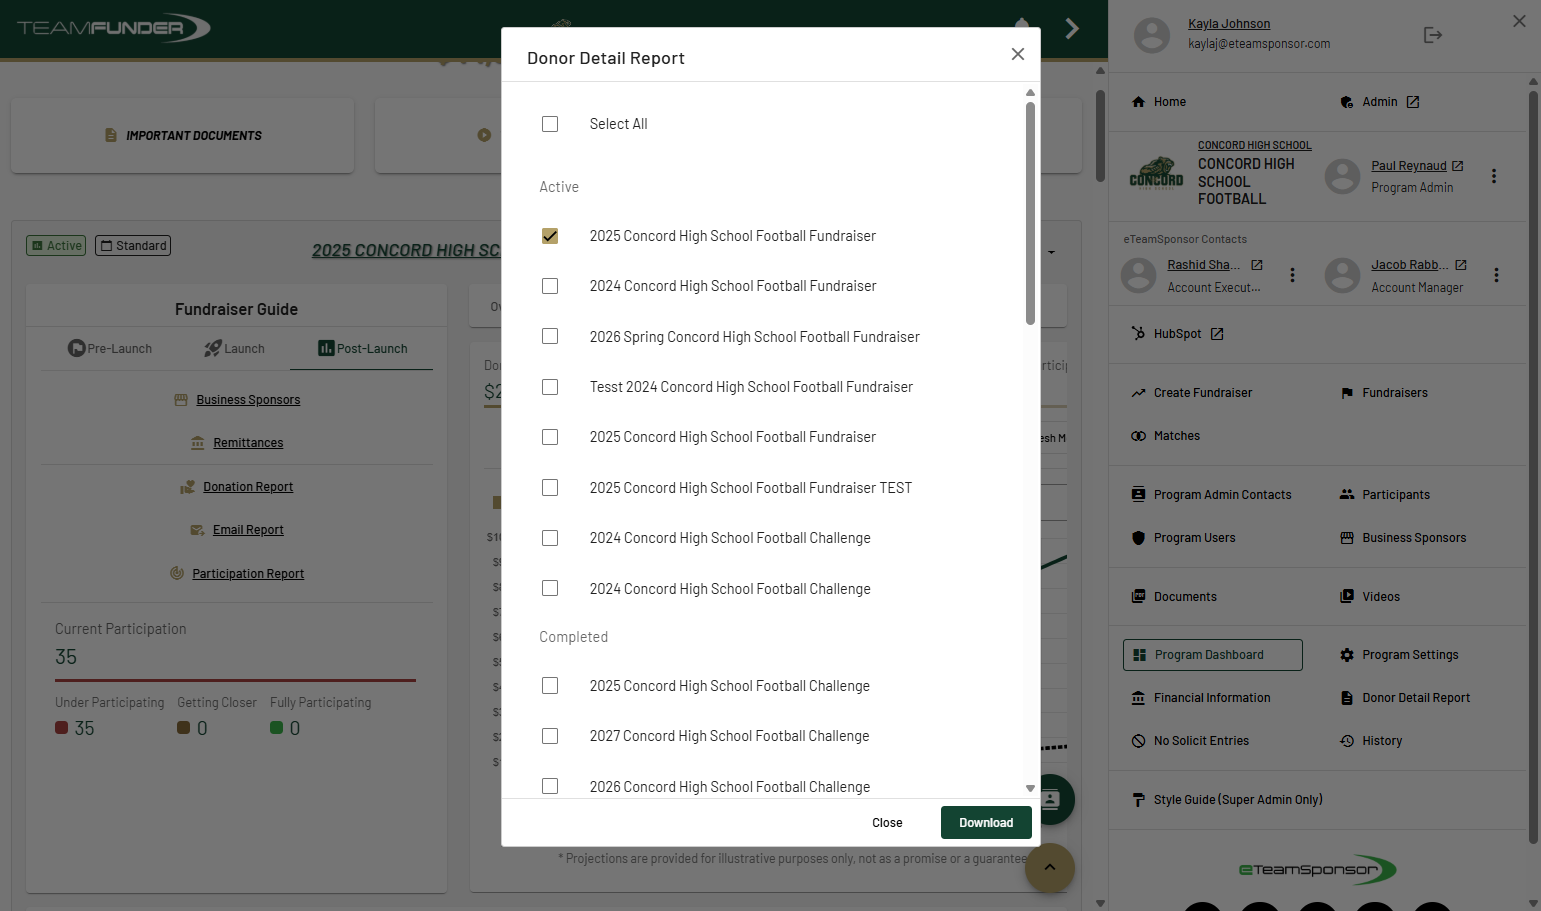
Task: Click the History clock icon
Action: (1347, 741)
